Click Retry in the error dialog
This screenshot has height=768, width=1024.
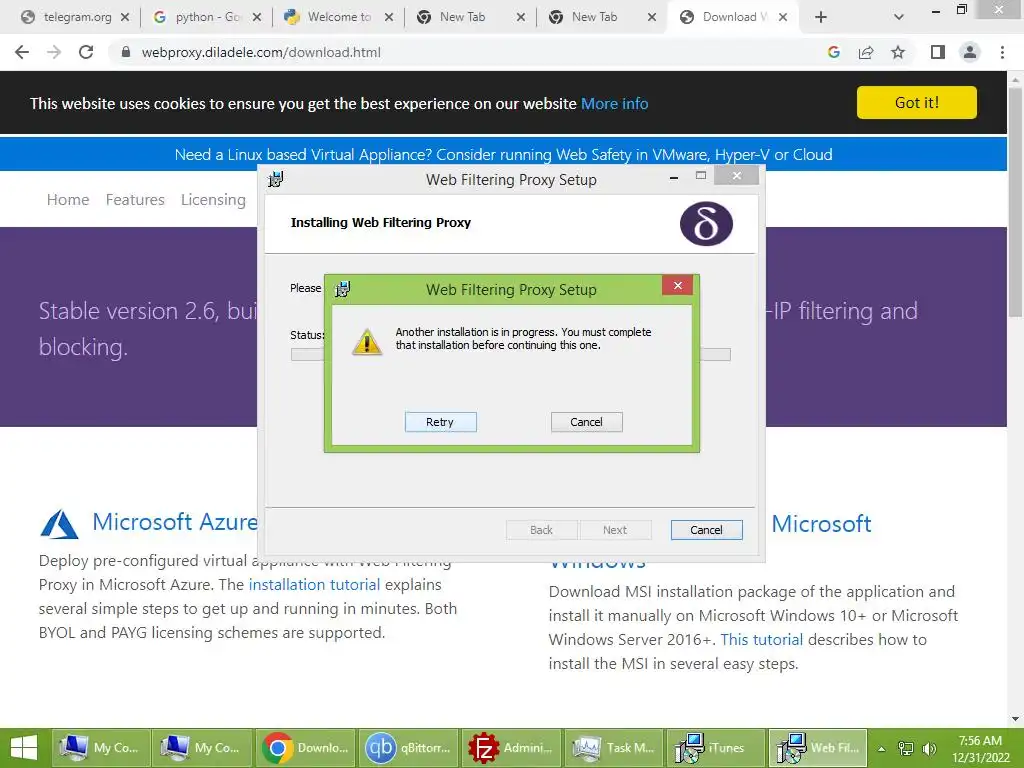(440, 422)
